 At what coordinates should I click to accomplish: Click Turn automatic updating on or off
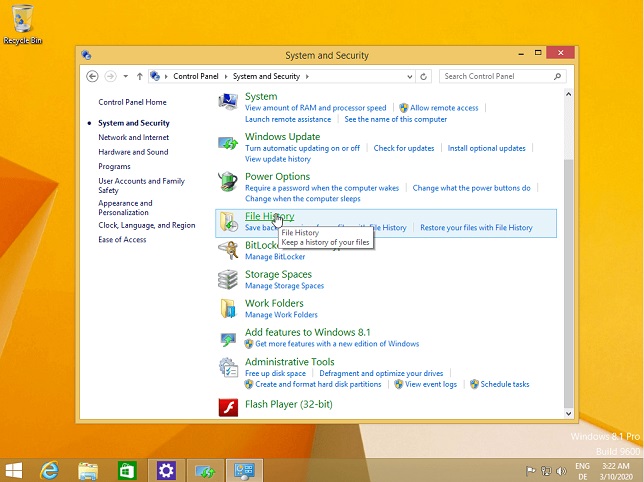click(302, 148)
